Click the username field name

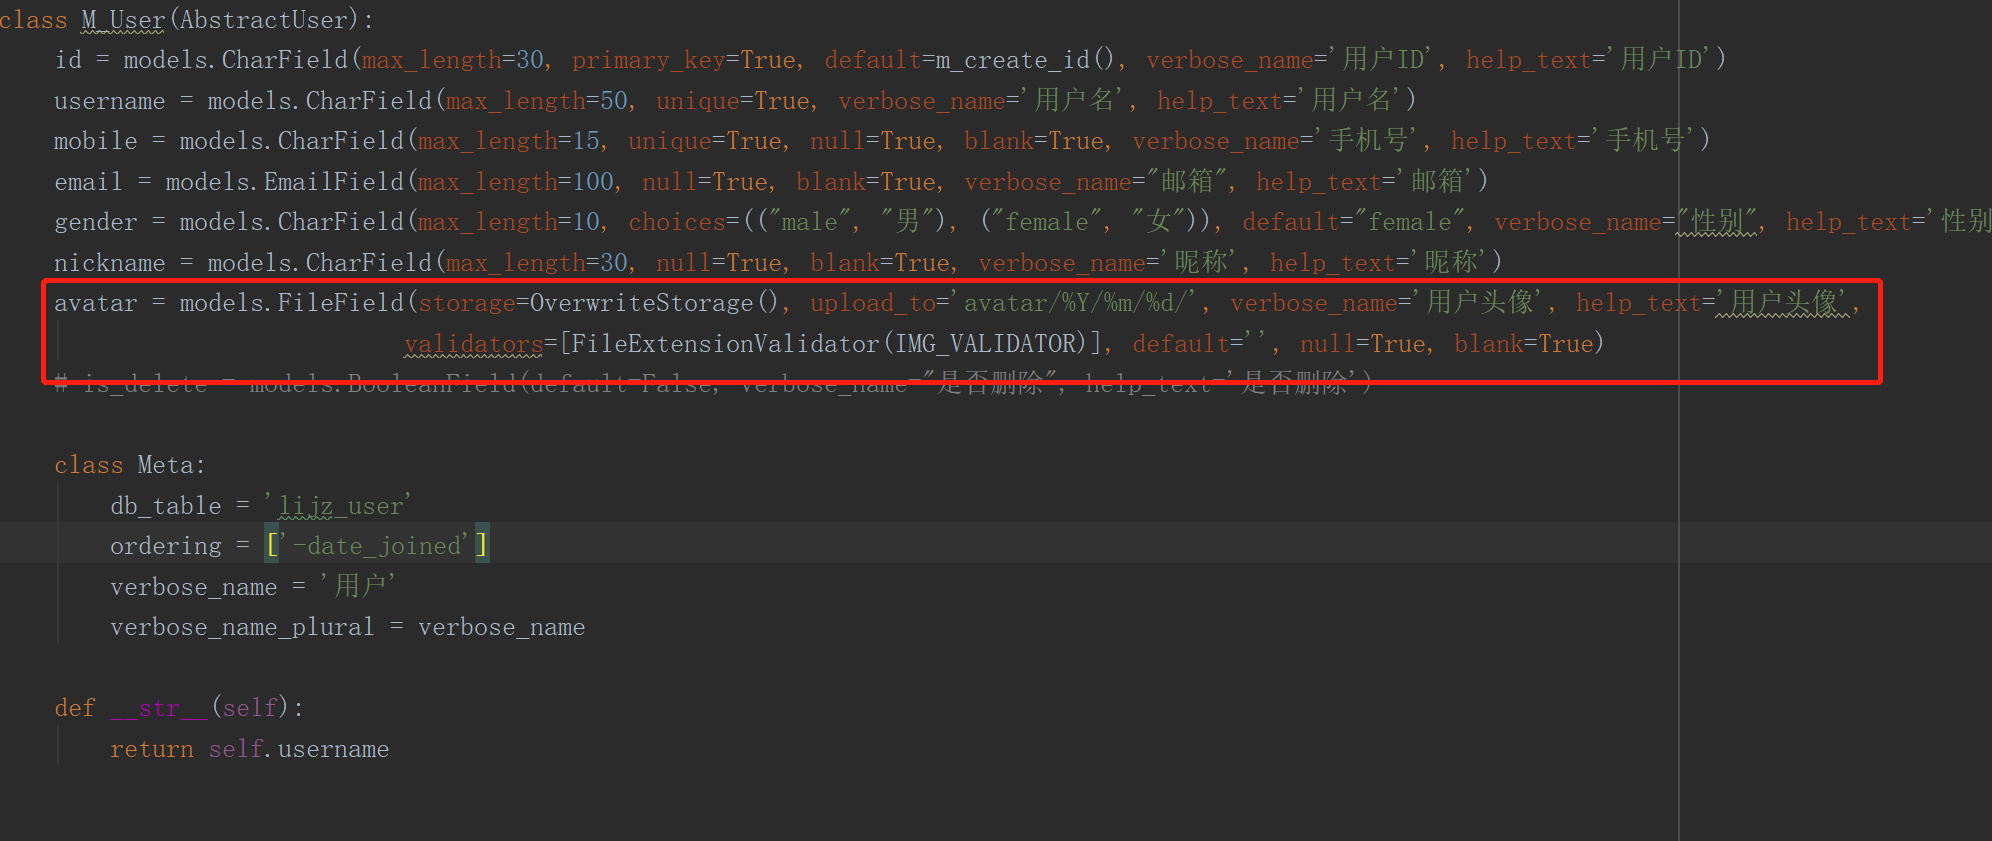[x=109, y=101]
